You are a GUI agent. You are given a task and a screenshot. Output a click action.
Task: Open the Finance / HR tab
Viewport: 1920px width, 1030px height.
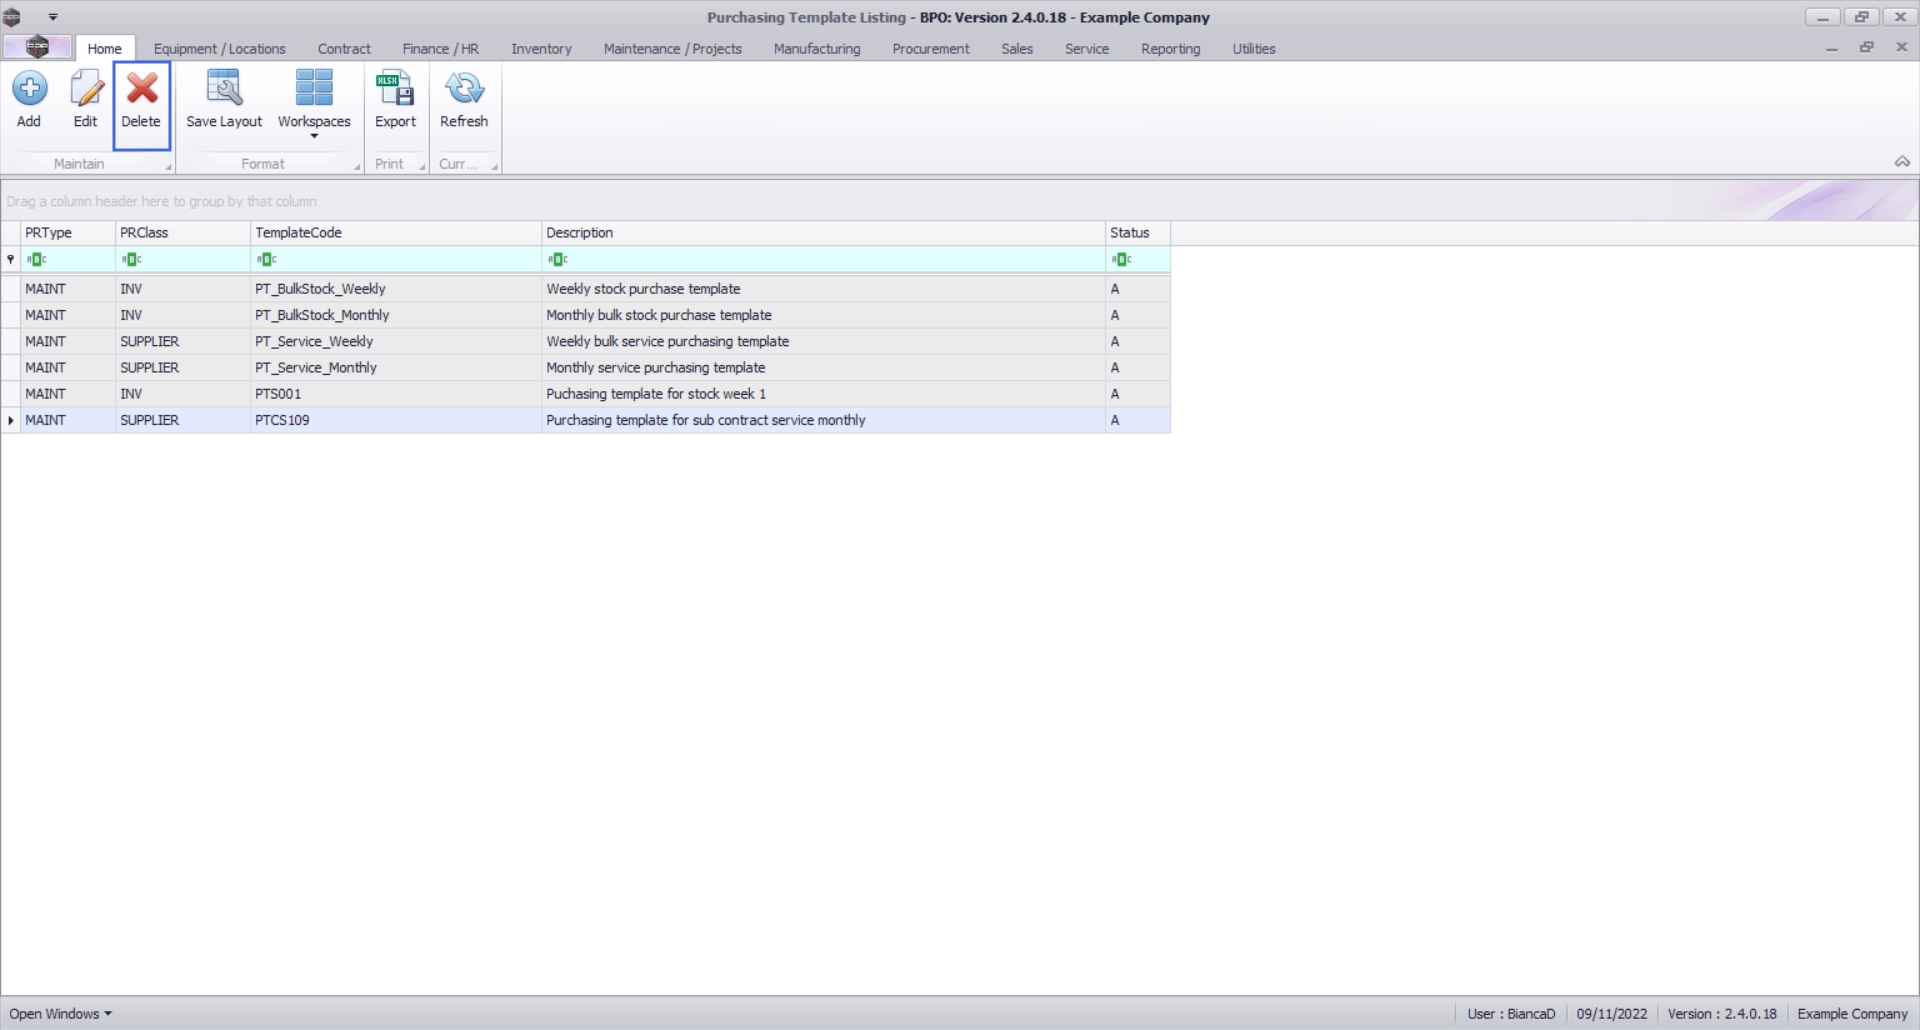[x=440, y=48]
